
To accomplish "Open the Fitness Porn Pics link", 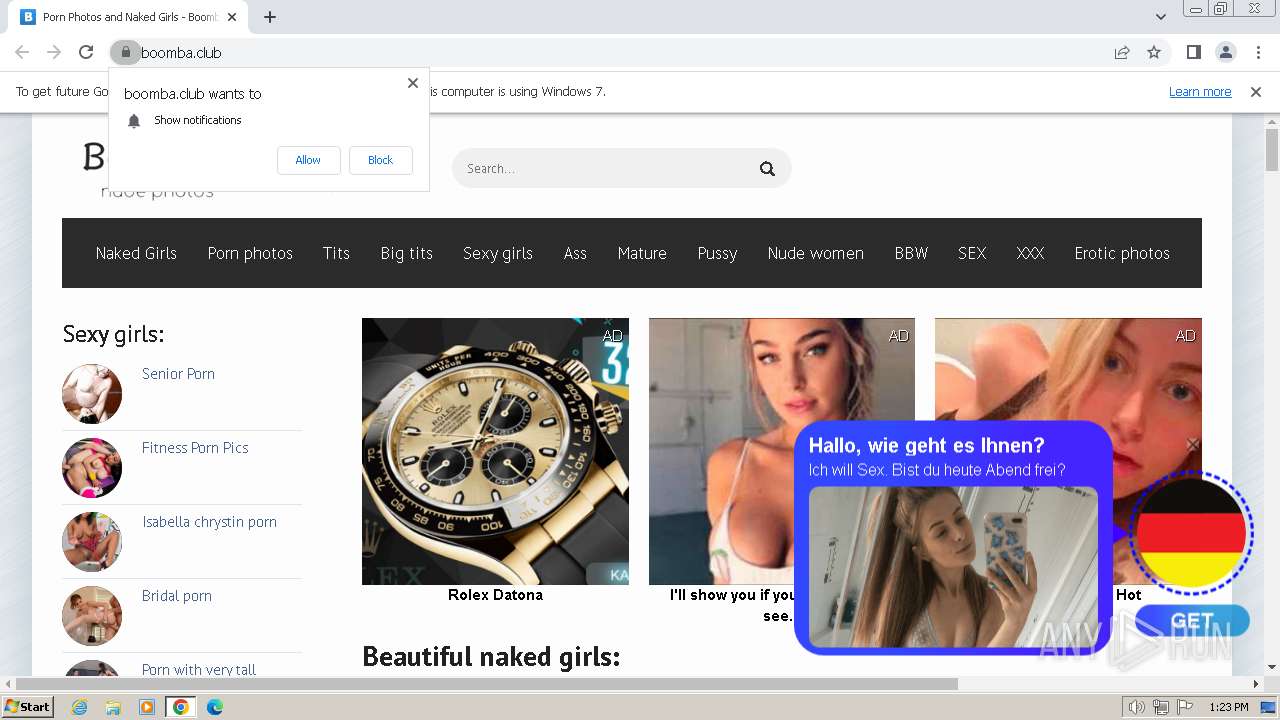I will pos(195,448).
